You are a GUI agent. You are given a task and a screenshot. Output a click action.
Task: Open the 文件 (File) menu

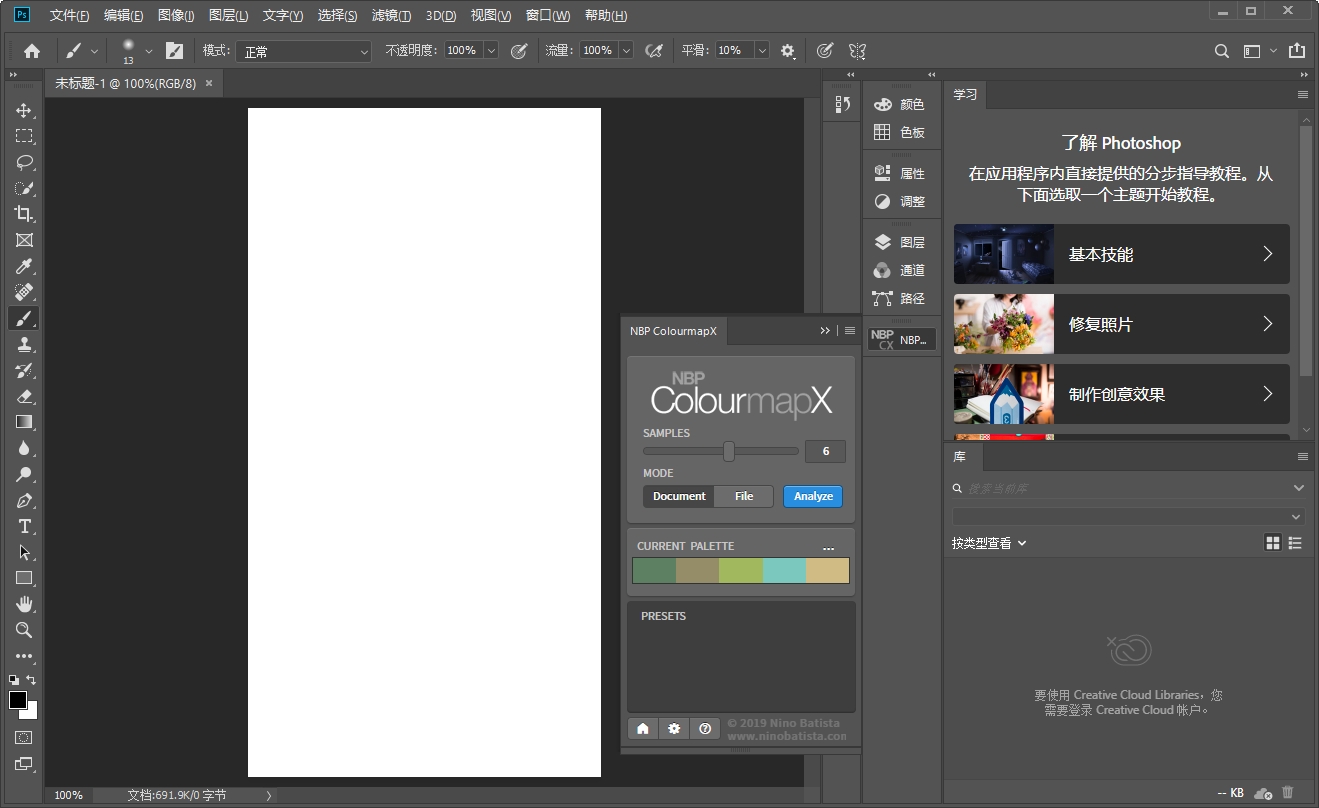point(69,16)
